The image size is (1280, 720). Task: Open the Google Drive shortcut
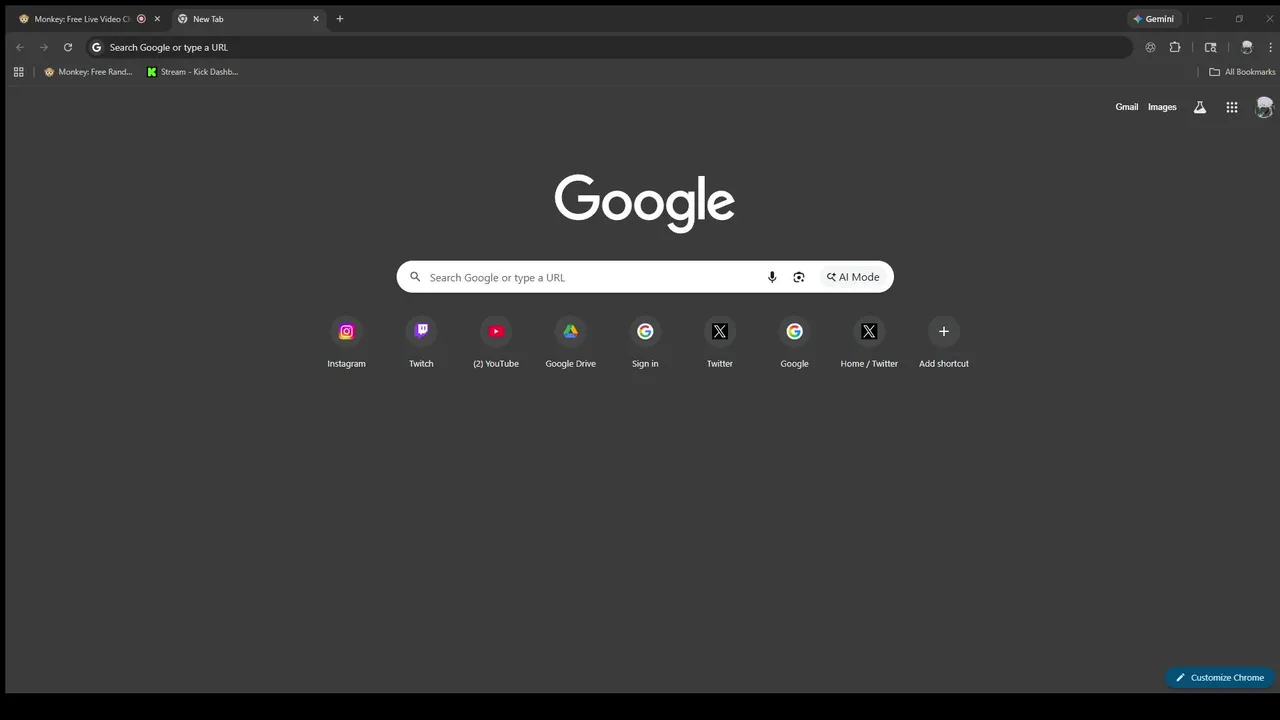click(x=570, y=342)
